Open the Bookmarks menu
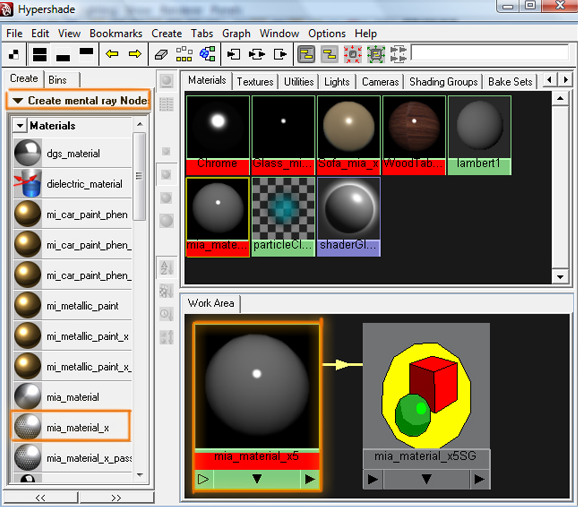The image size is (578, 507). coord(116,34)
